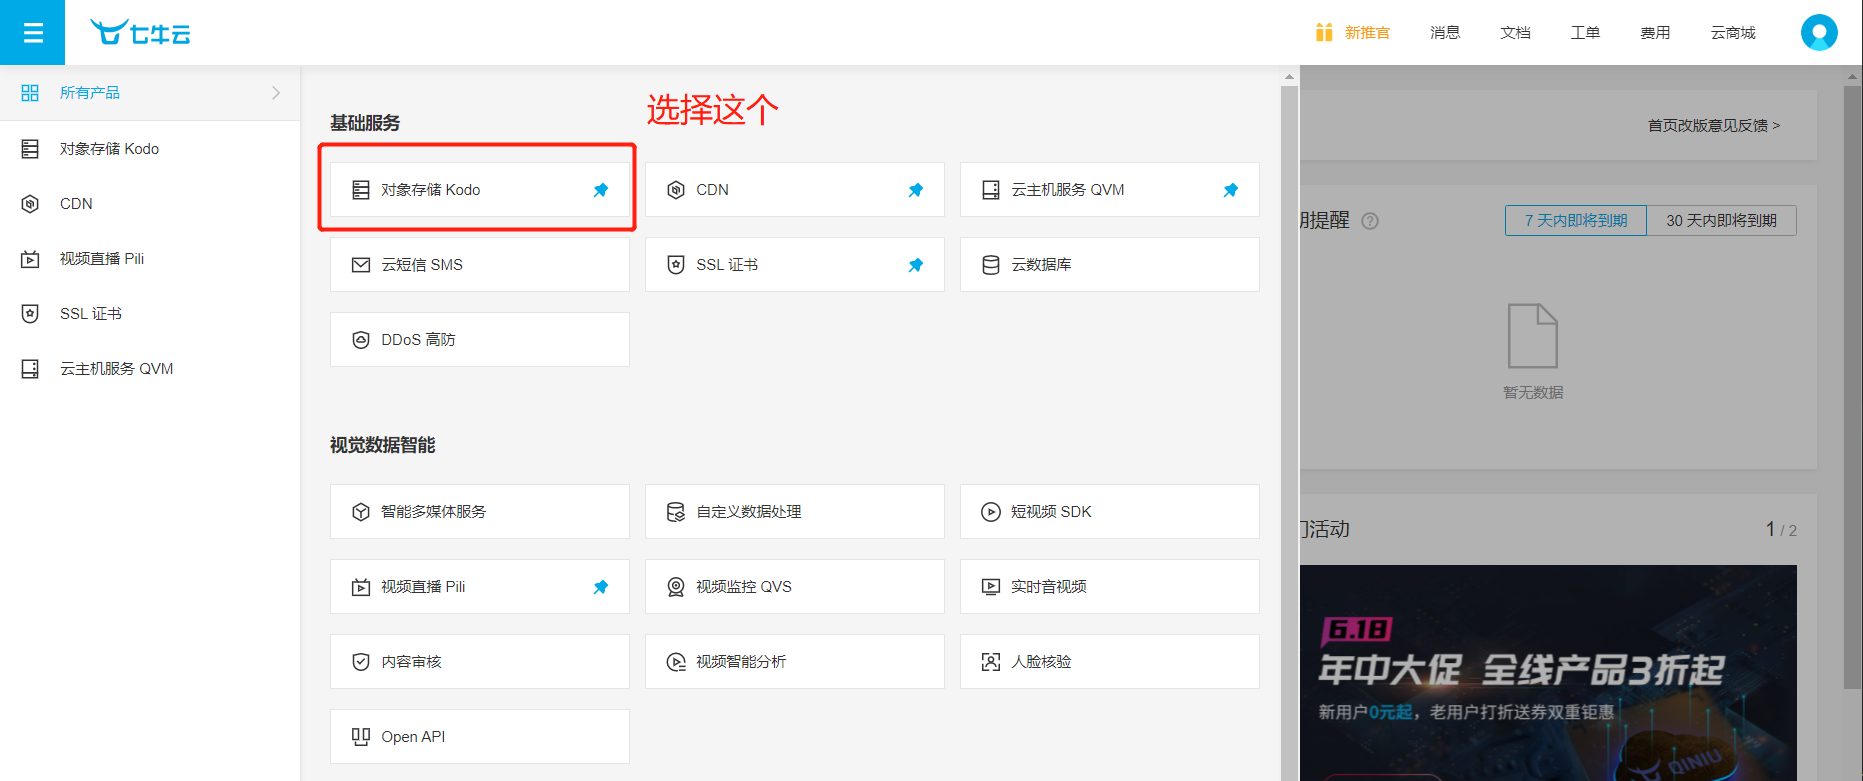Click the 短视频 SDK play icon
1863x781 pixels.
991,512
